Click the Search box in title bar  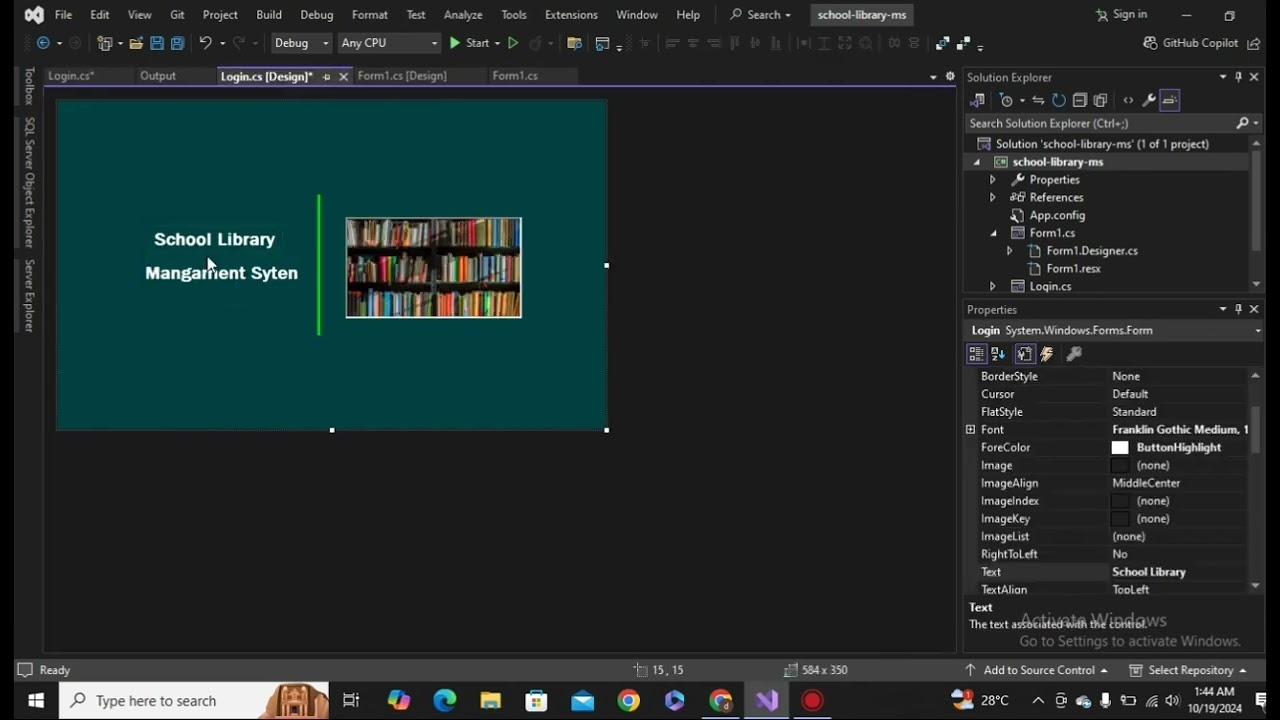pos(761,15)
